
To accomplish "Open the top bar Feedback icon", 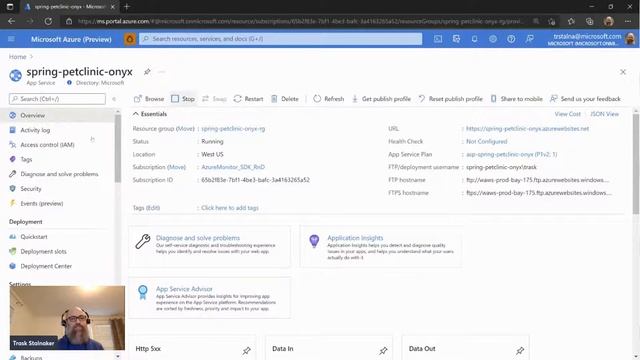I will tap(530, 39).
